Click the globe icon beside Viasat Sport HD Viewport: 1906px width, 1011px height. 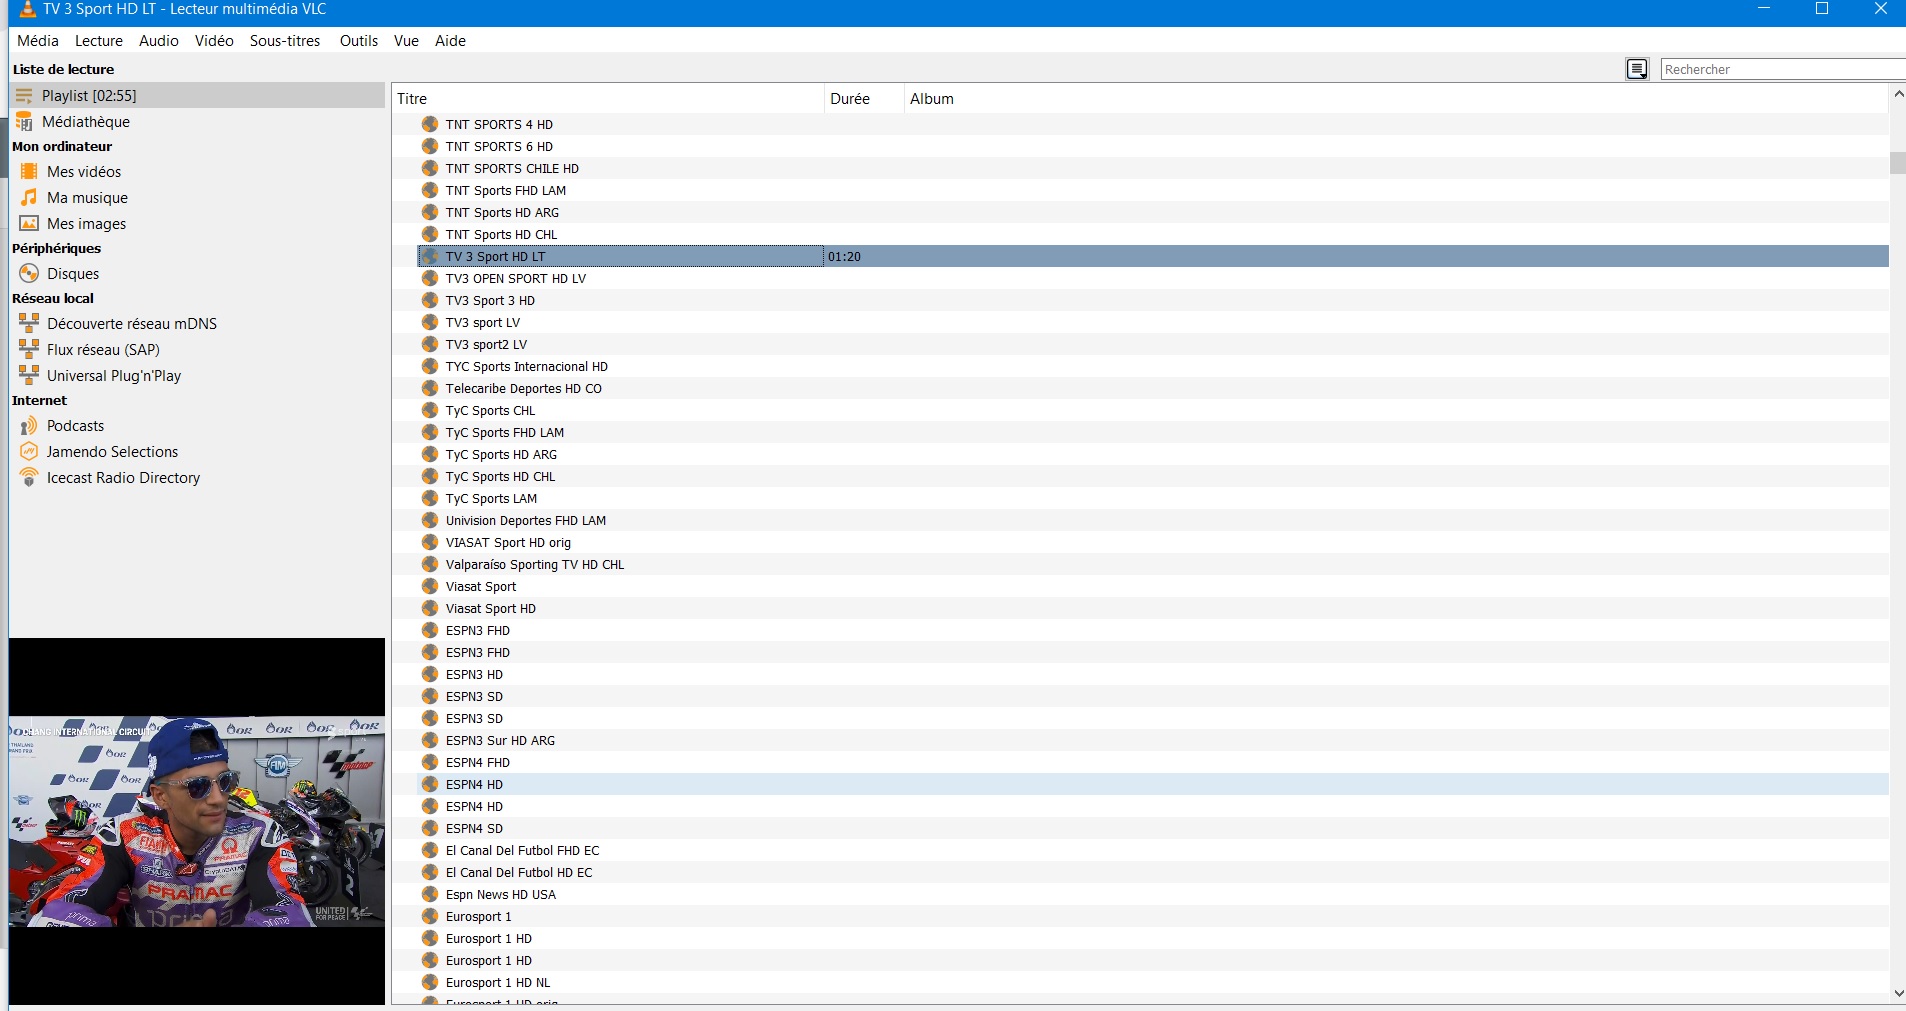430,608
